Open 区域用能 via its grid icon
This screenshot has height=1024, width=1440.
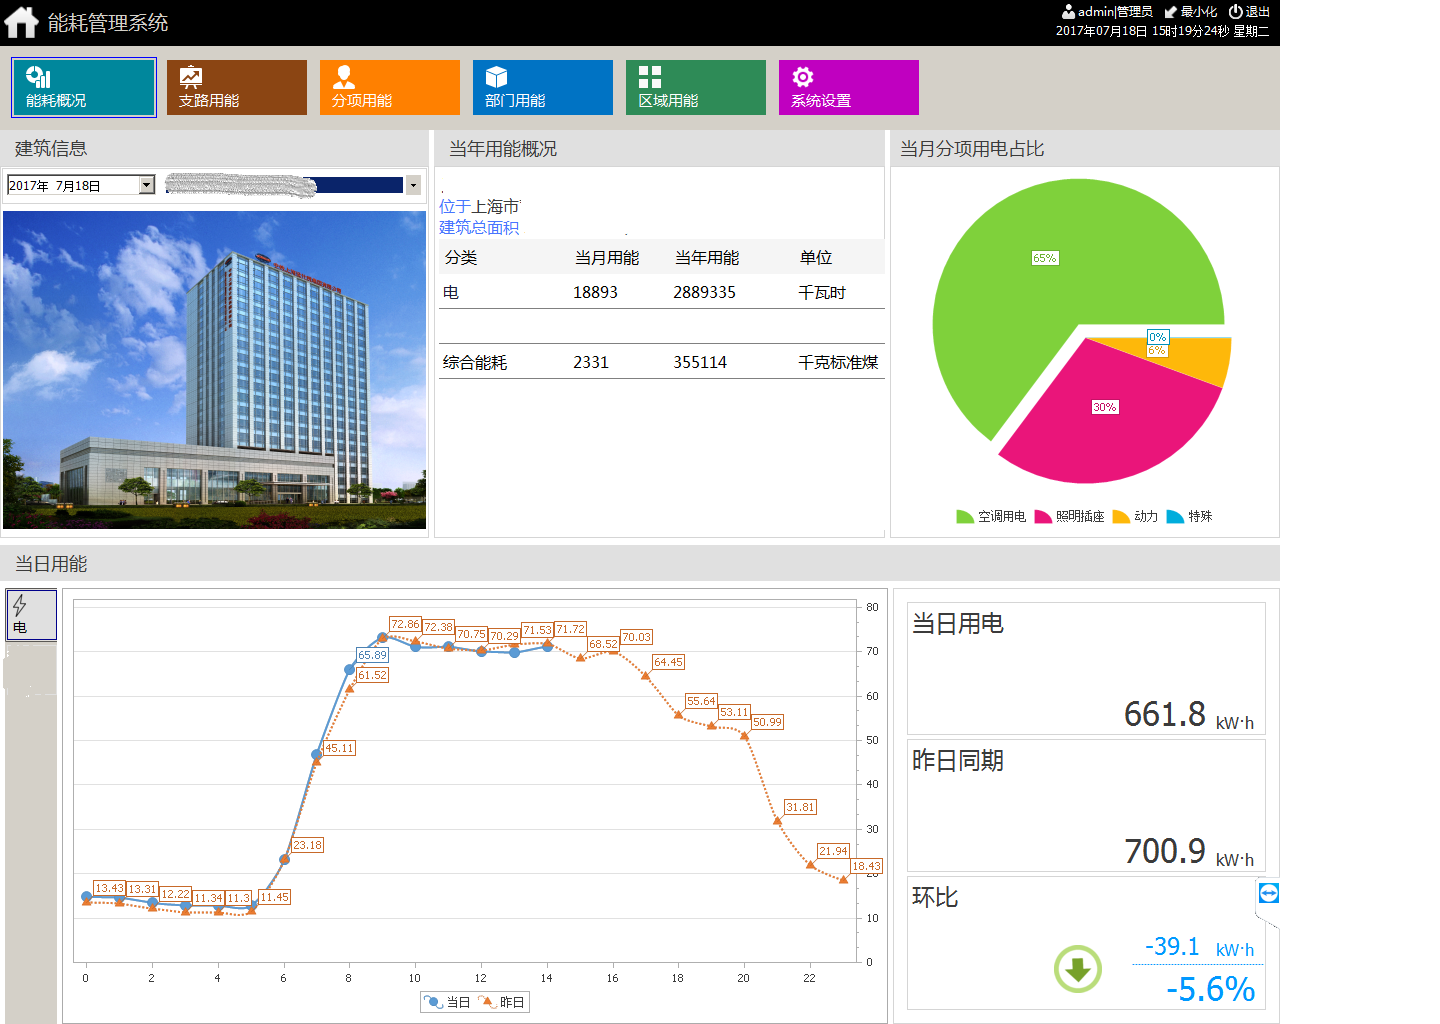(650, 77)
